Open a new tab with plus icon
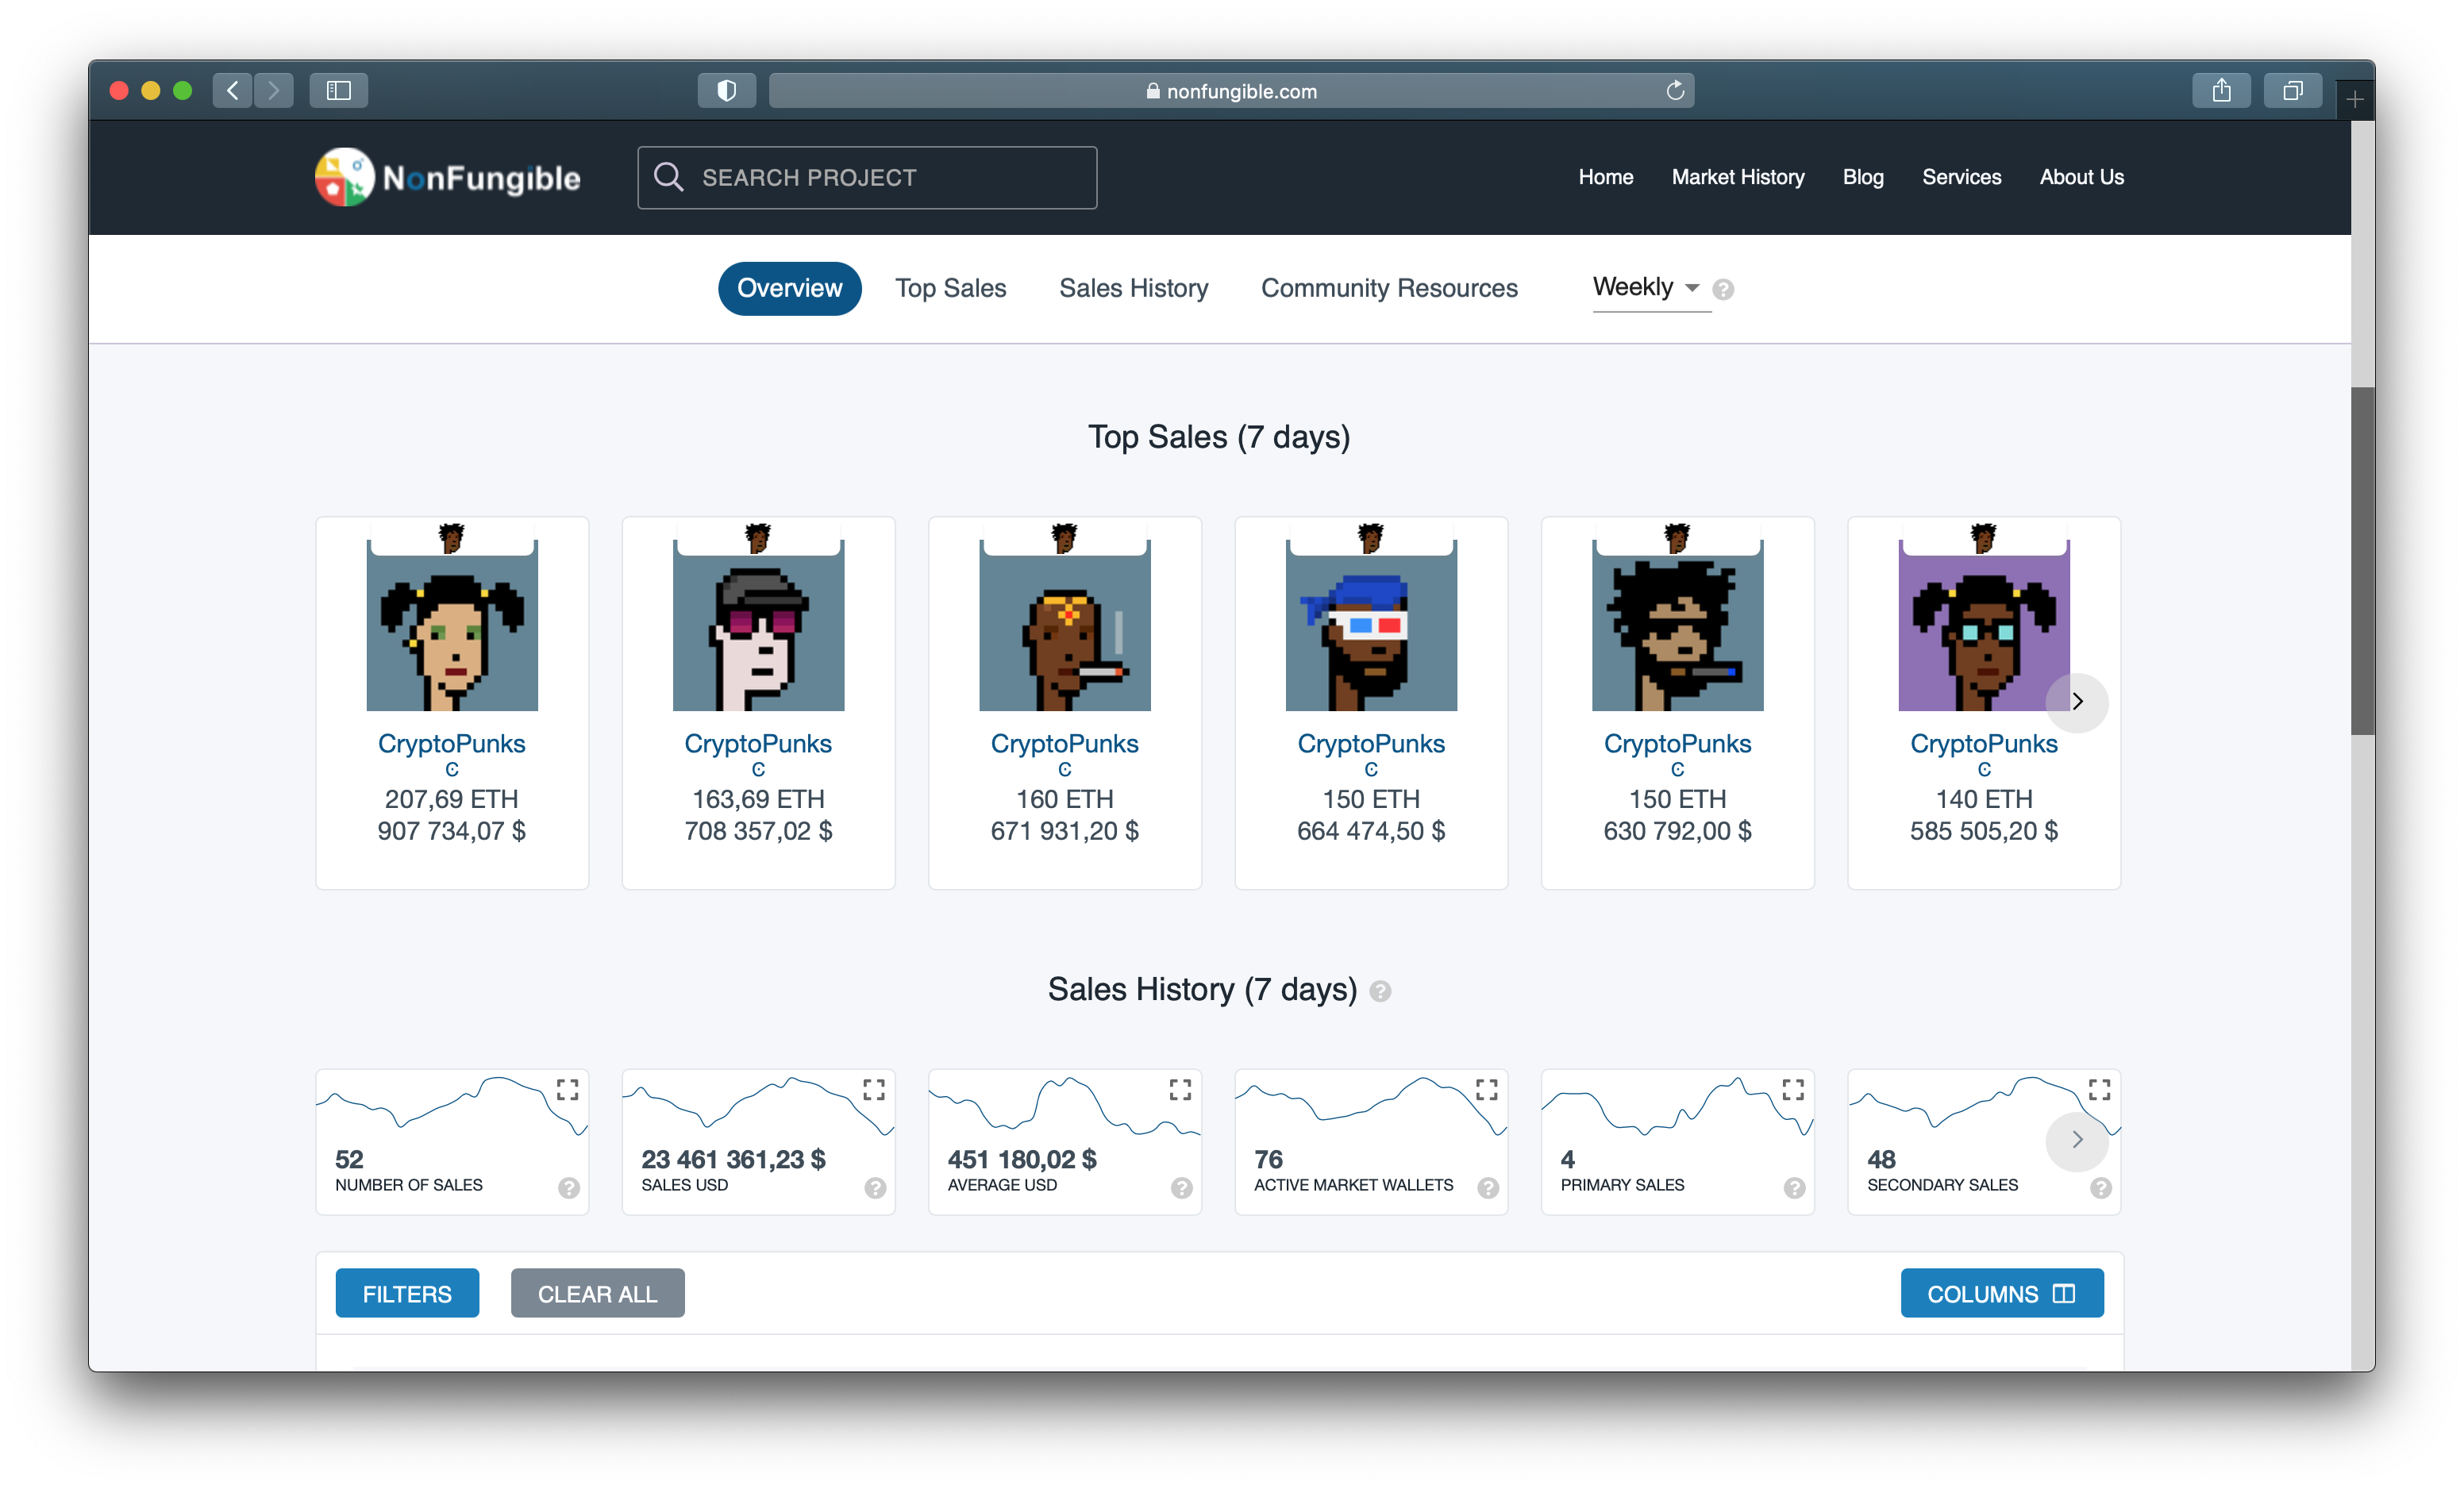The image size is (2464, 1489). pos(2355,99)
